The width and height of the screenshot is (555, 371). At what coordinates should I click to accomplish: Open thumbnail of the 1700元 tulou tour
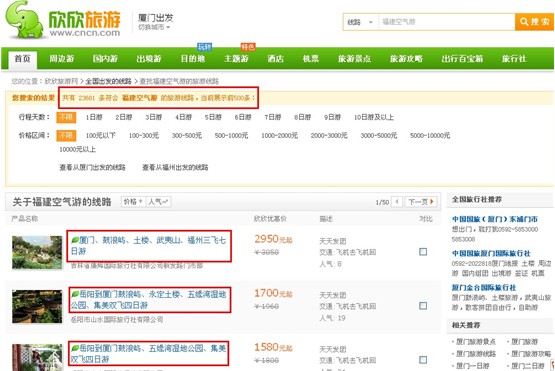37,307
